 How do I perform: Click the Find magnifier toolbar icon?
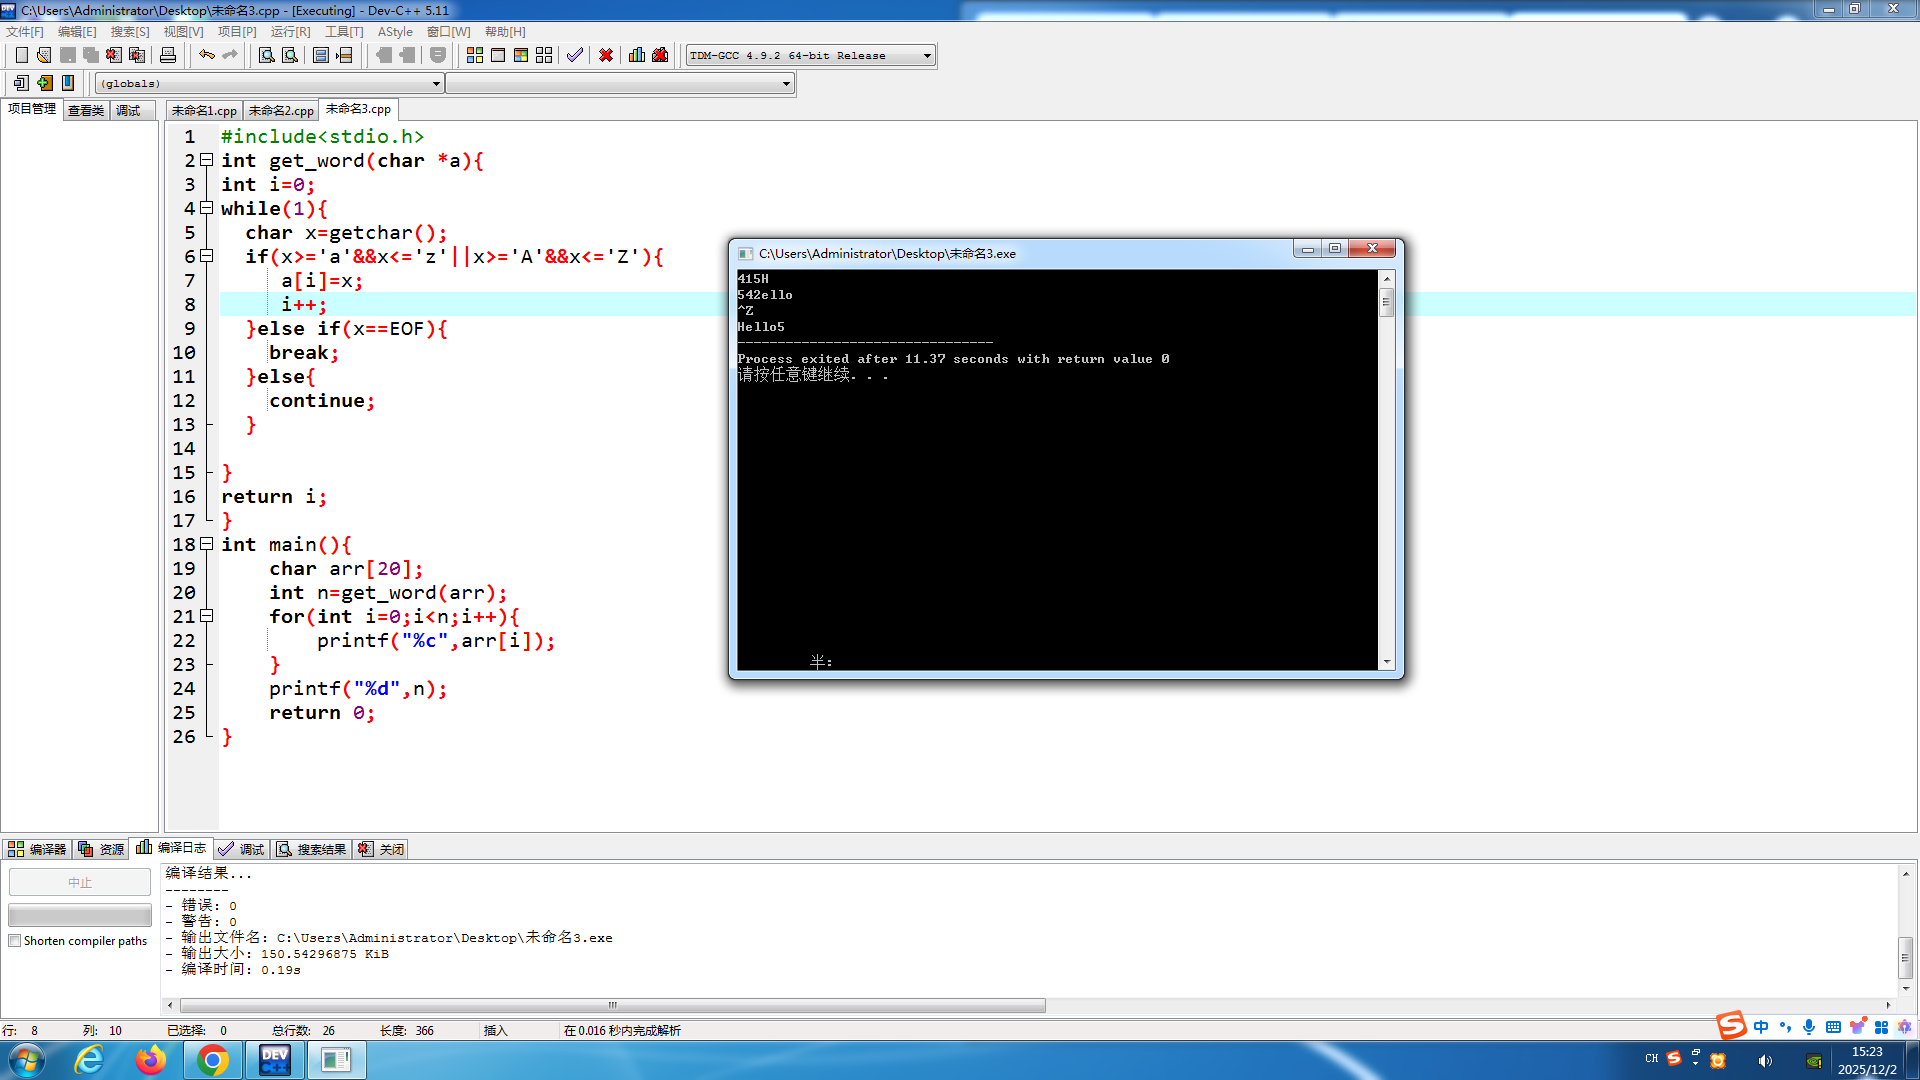(266, 55)
